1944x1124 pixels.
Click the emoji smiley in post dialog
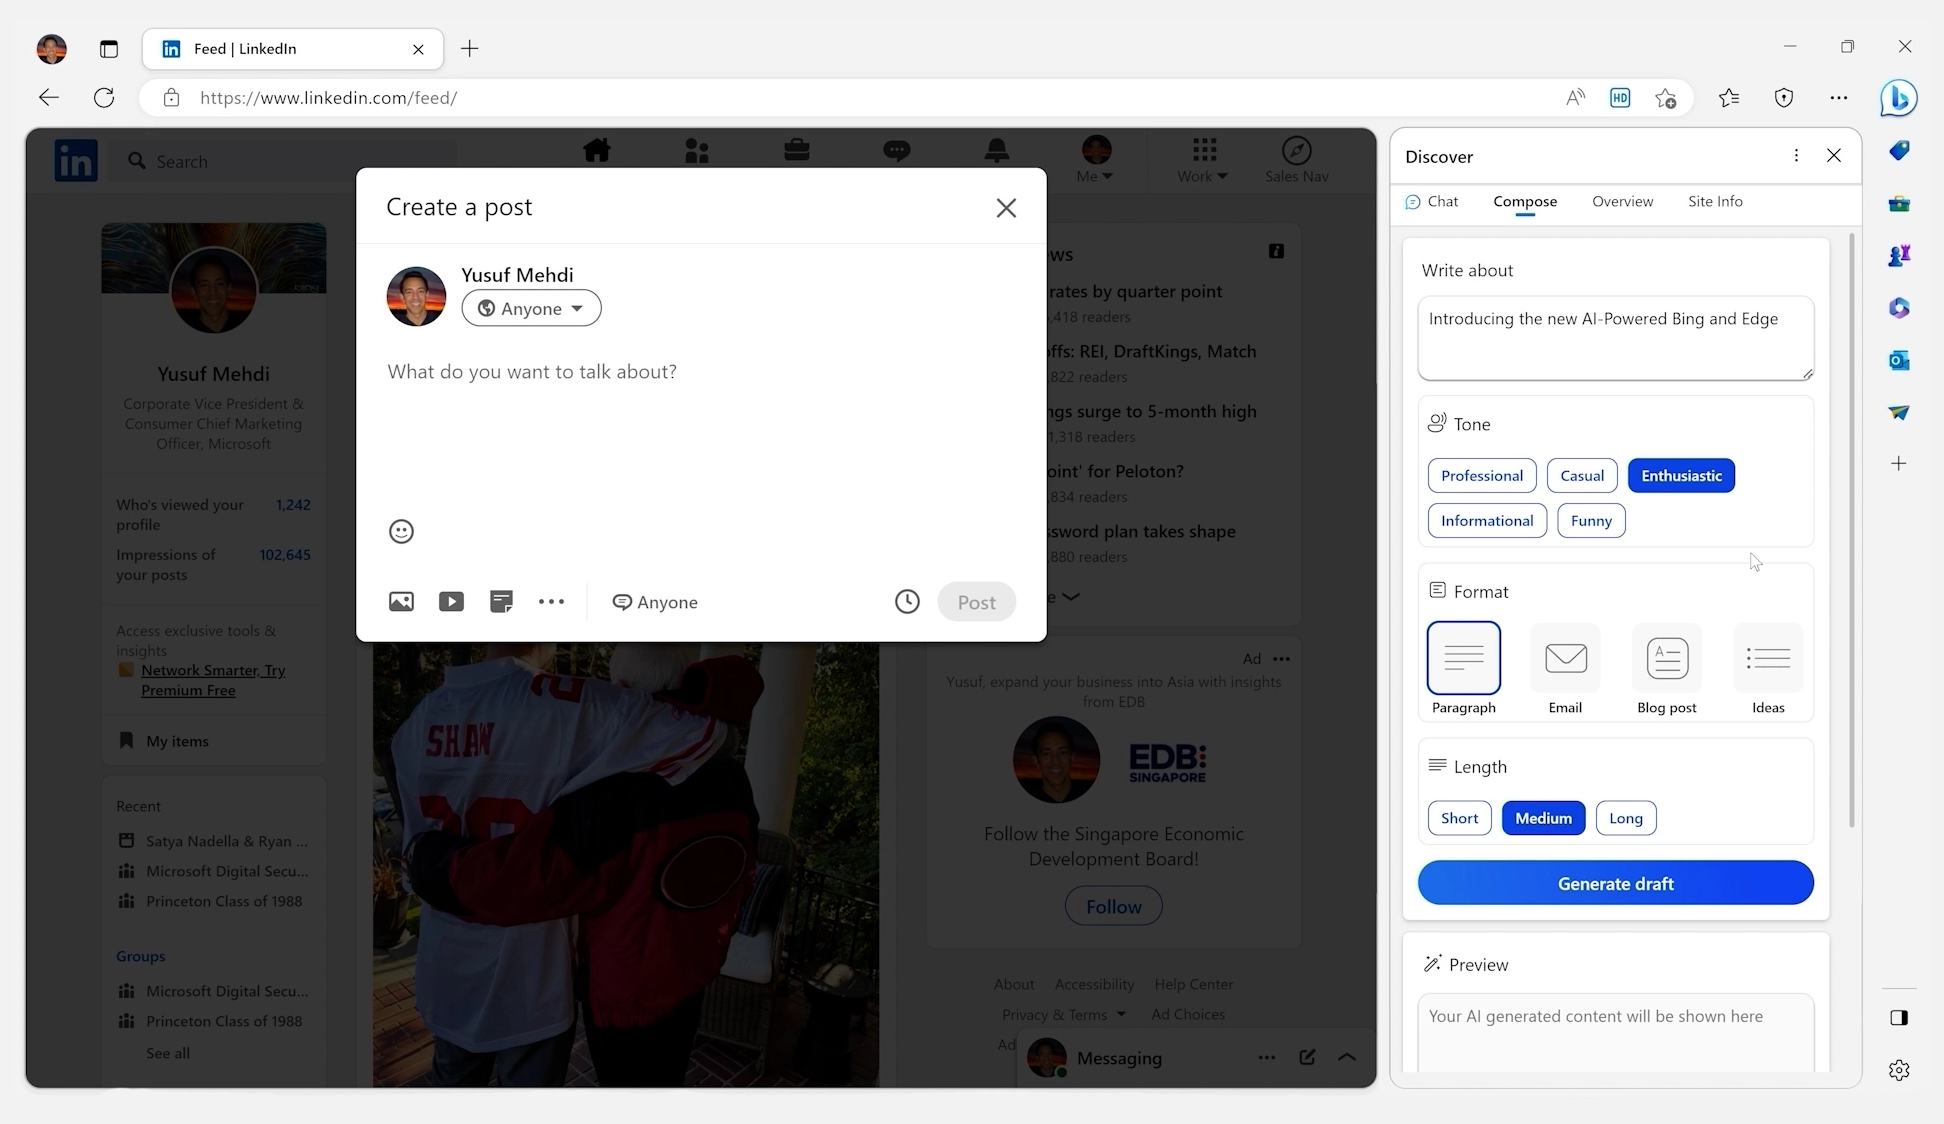(401, 531)
